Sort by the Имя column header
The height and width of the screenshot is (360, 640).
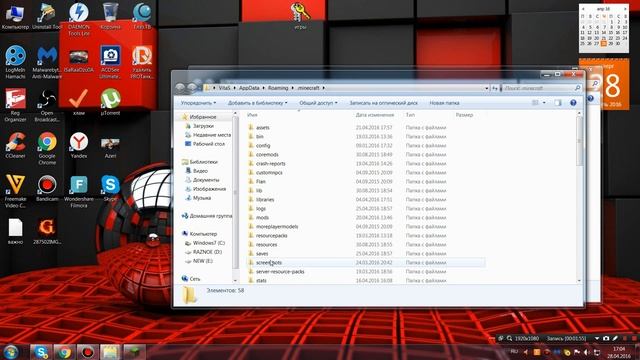pos(252,115)
